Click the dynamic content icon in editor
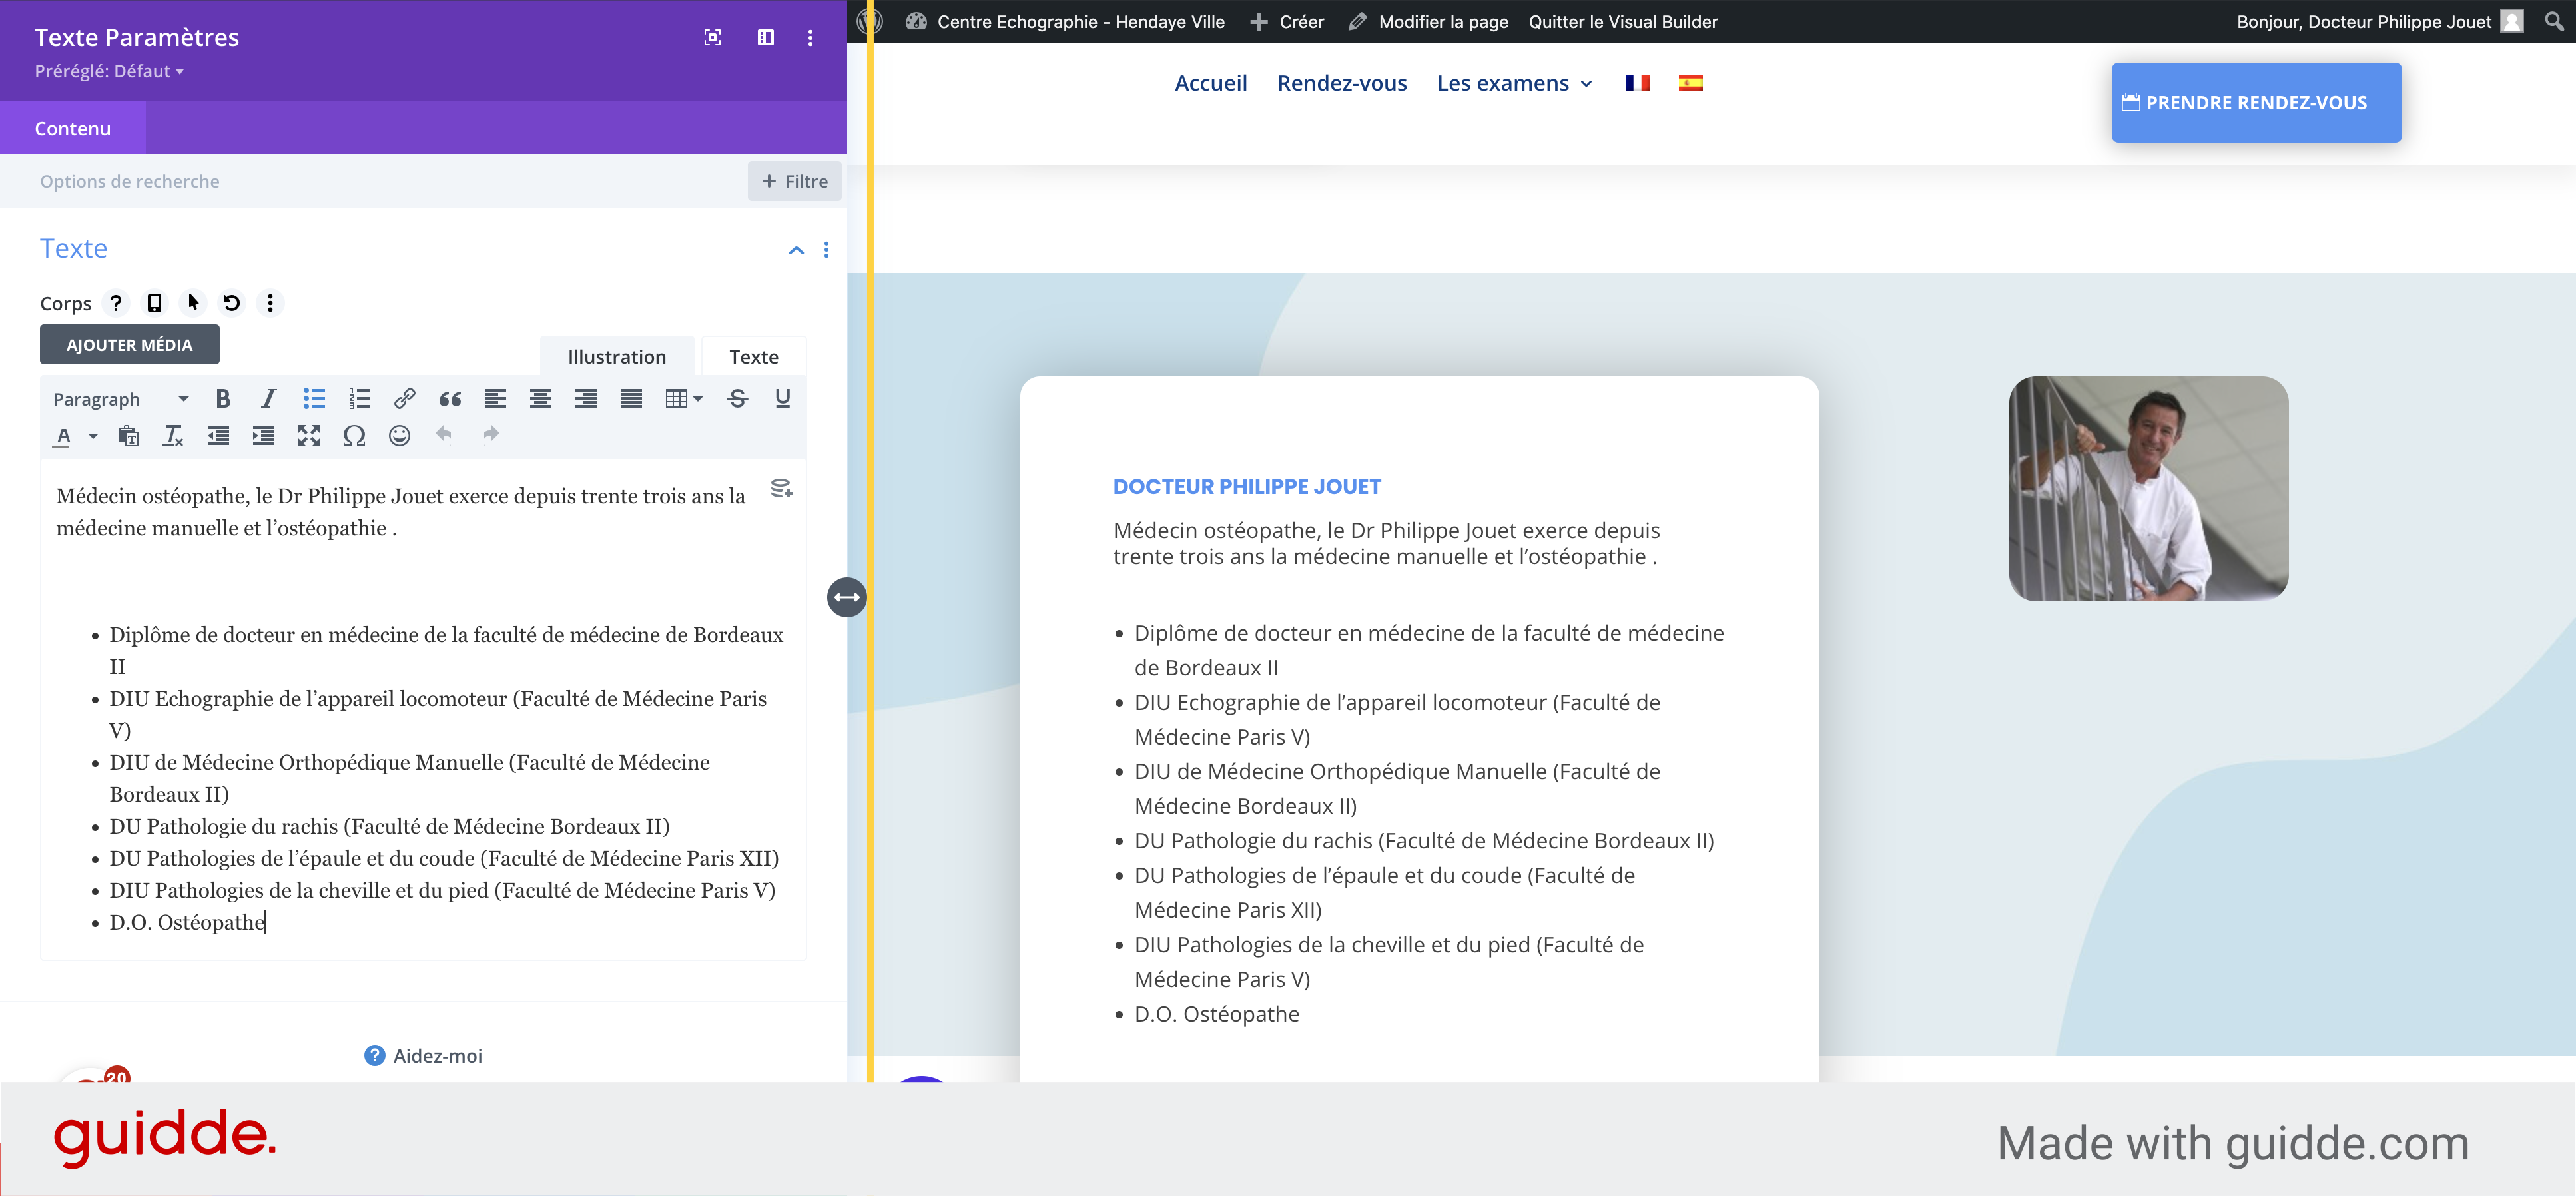 [781, 489]
